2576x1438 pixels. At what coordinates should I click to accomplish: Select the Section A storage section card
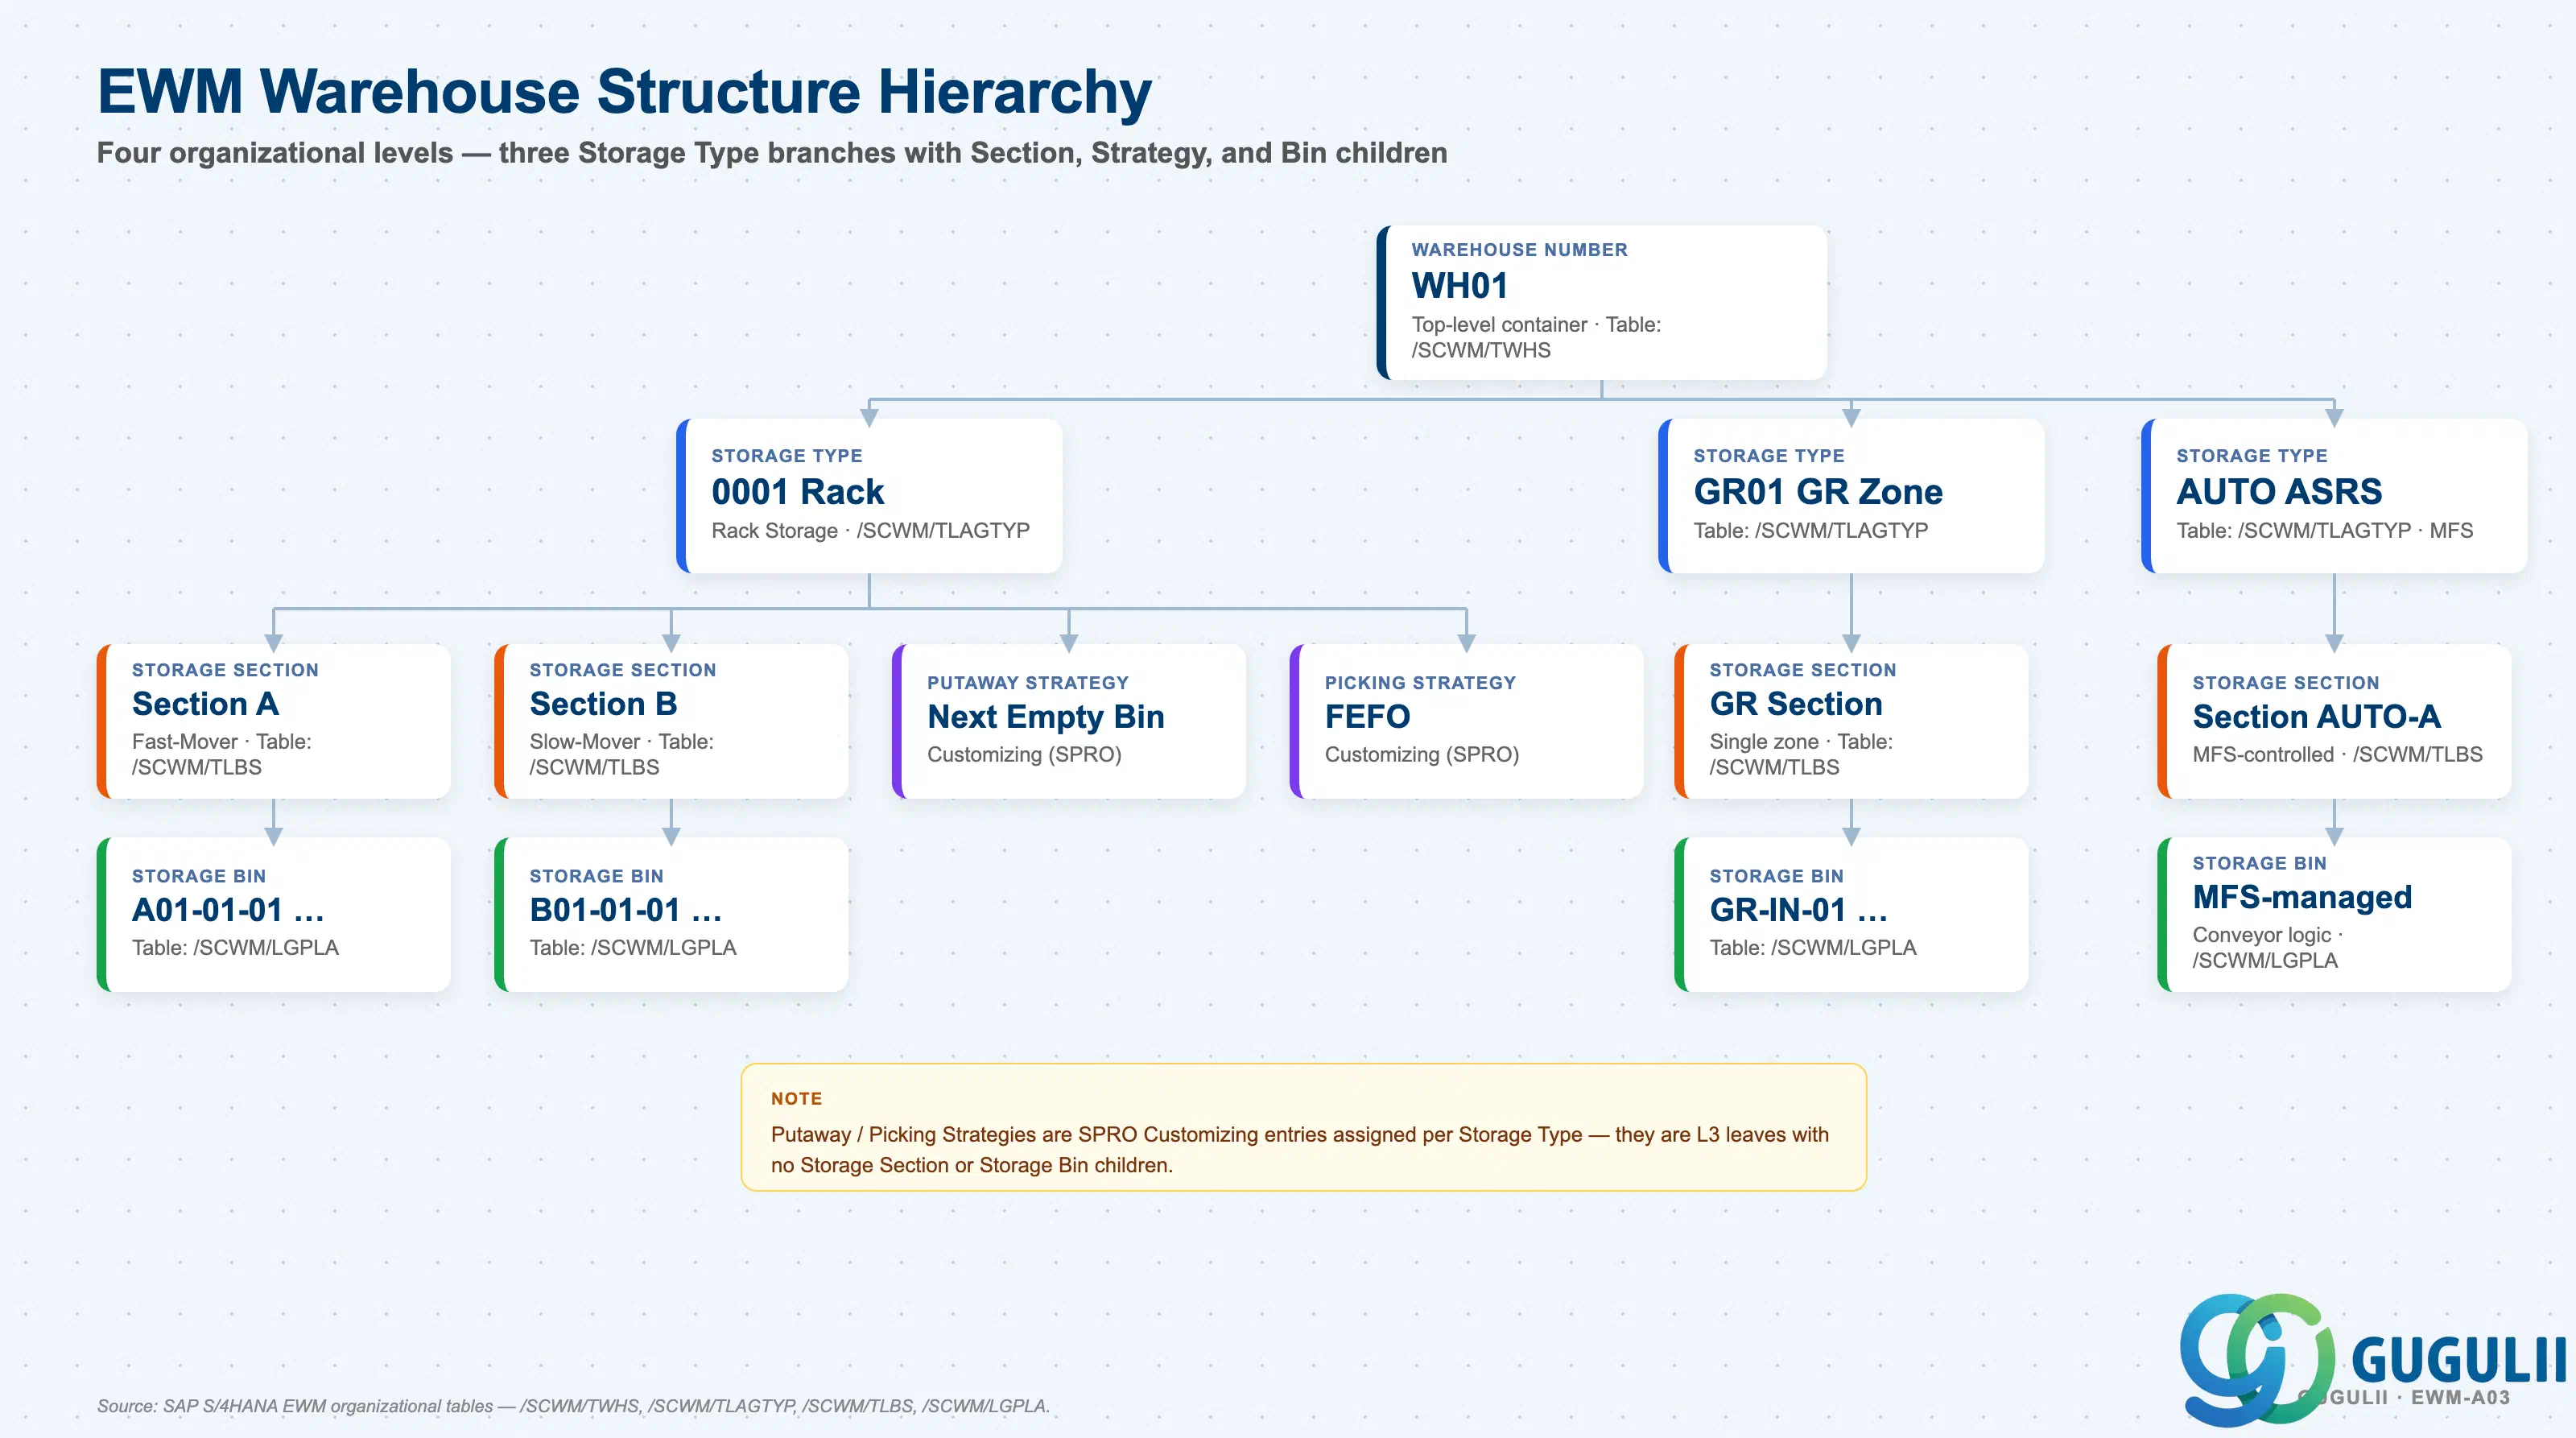273,721
